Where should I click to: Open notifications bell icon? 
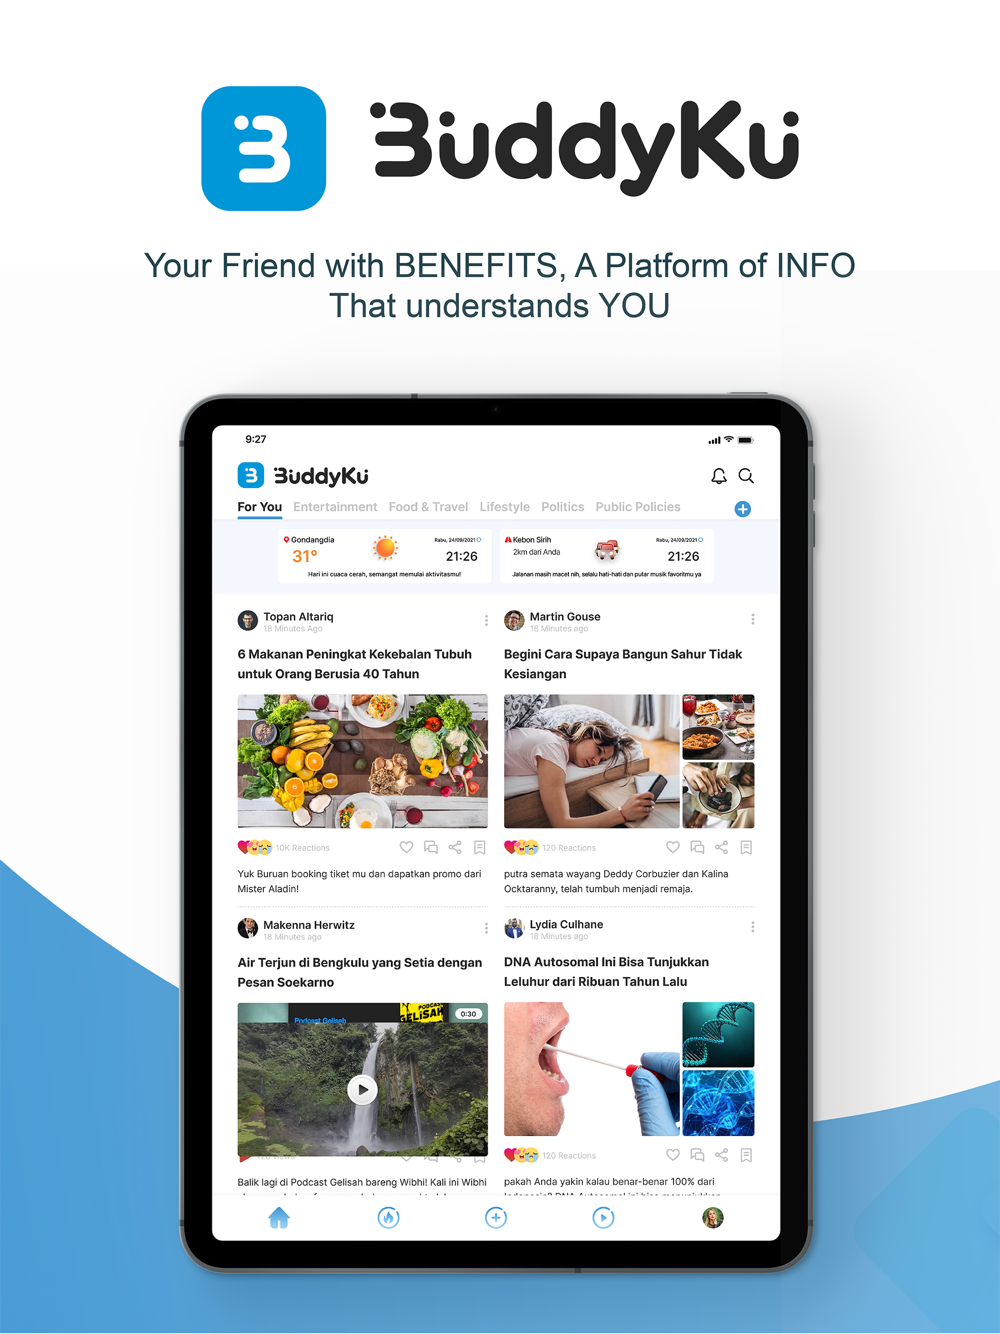click(x=718, y=476)
